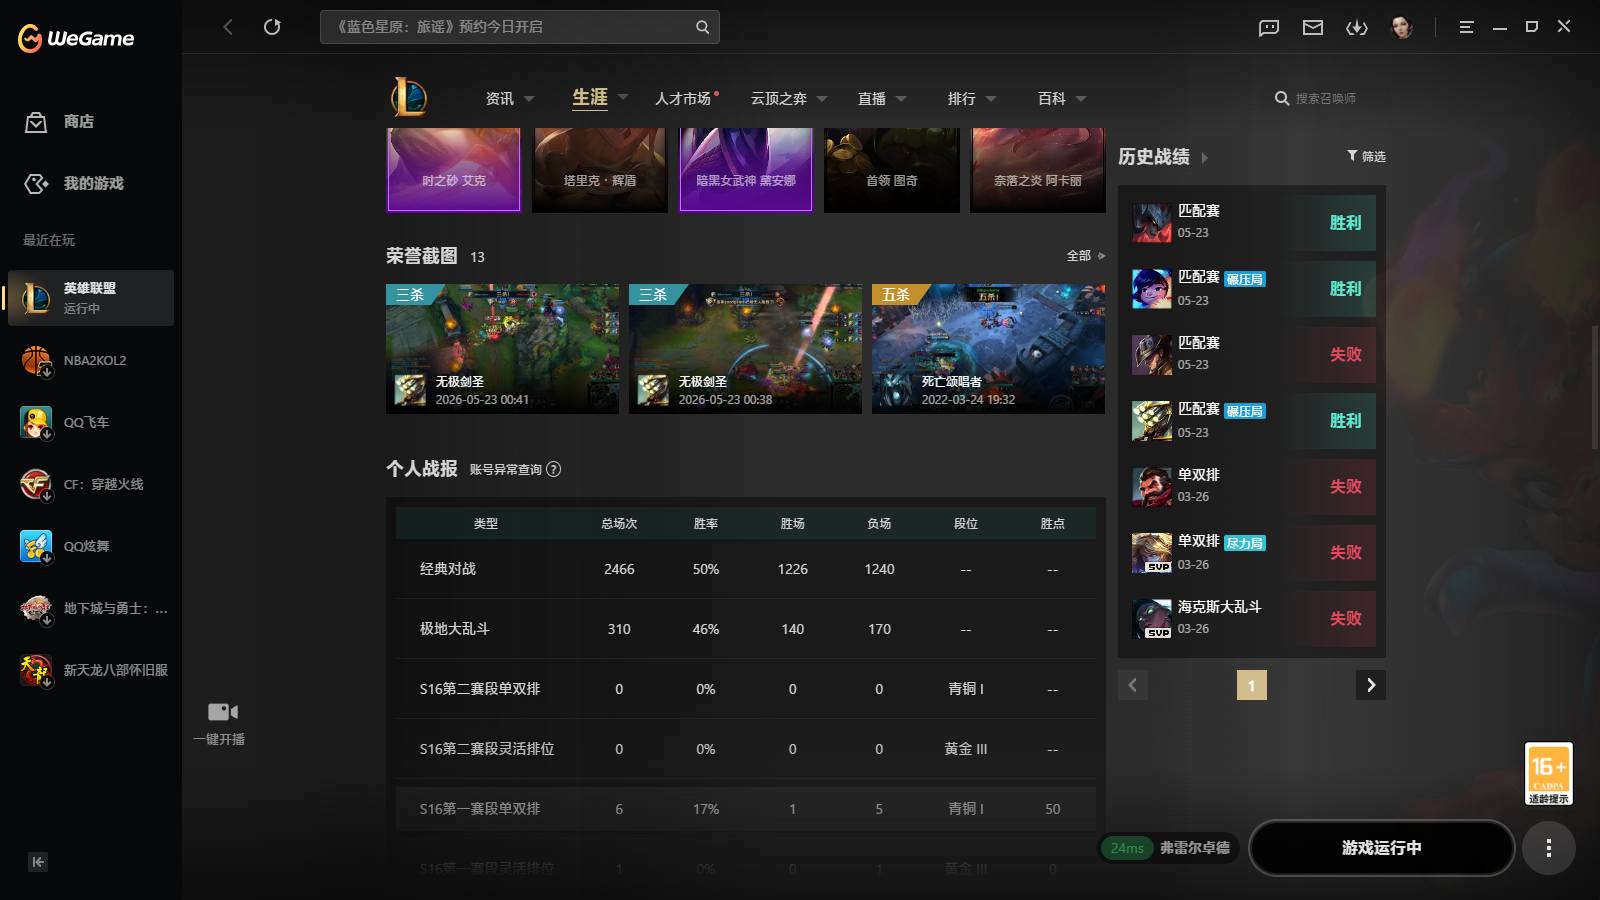Click the 弗雷尔卓德 server ping indicator
The image size is (1600, 900).
point(1169,848)
